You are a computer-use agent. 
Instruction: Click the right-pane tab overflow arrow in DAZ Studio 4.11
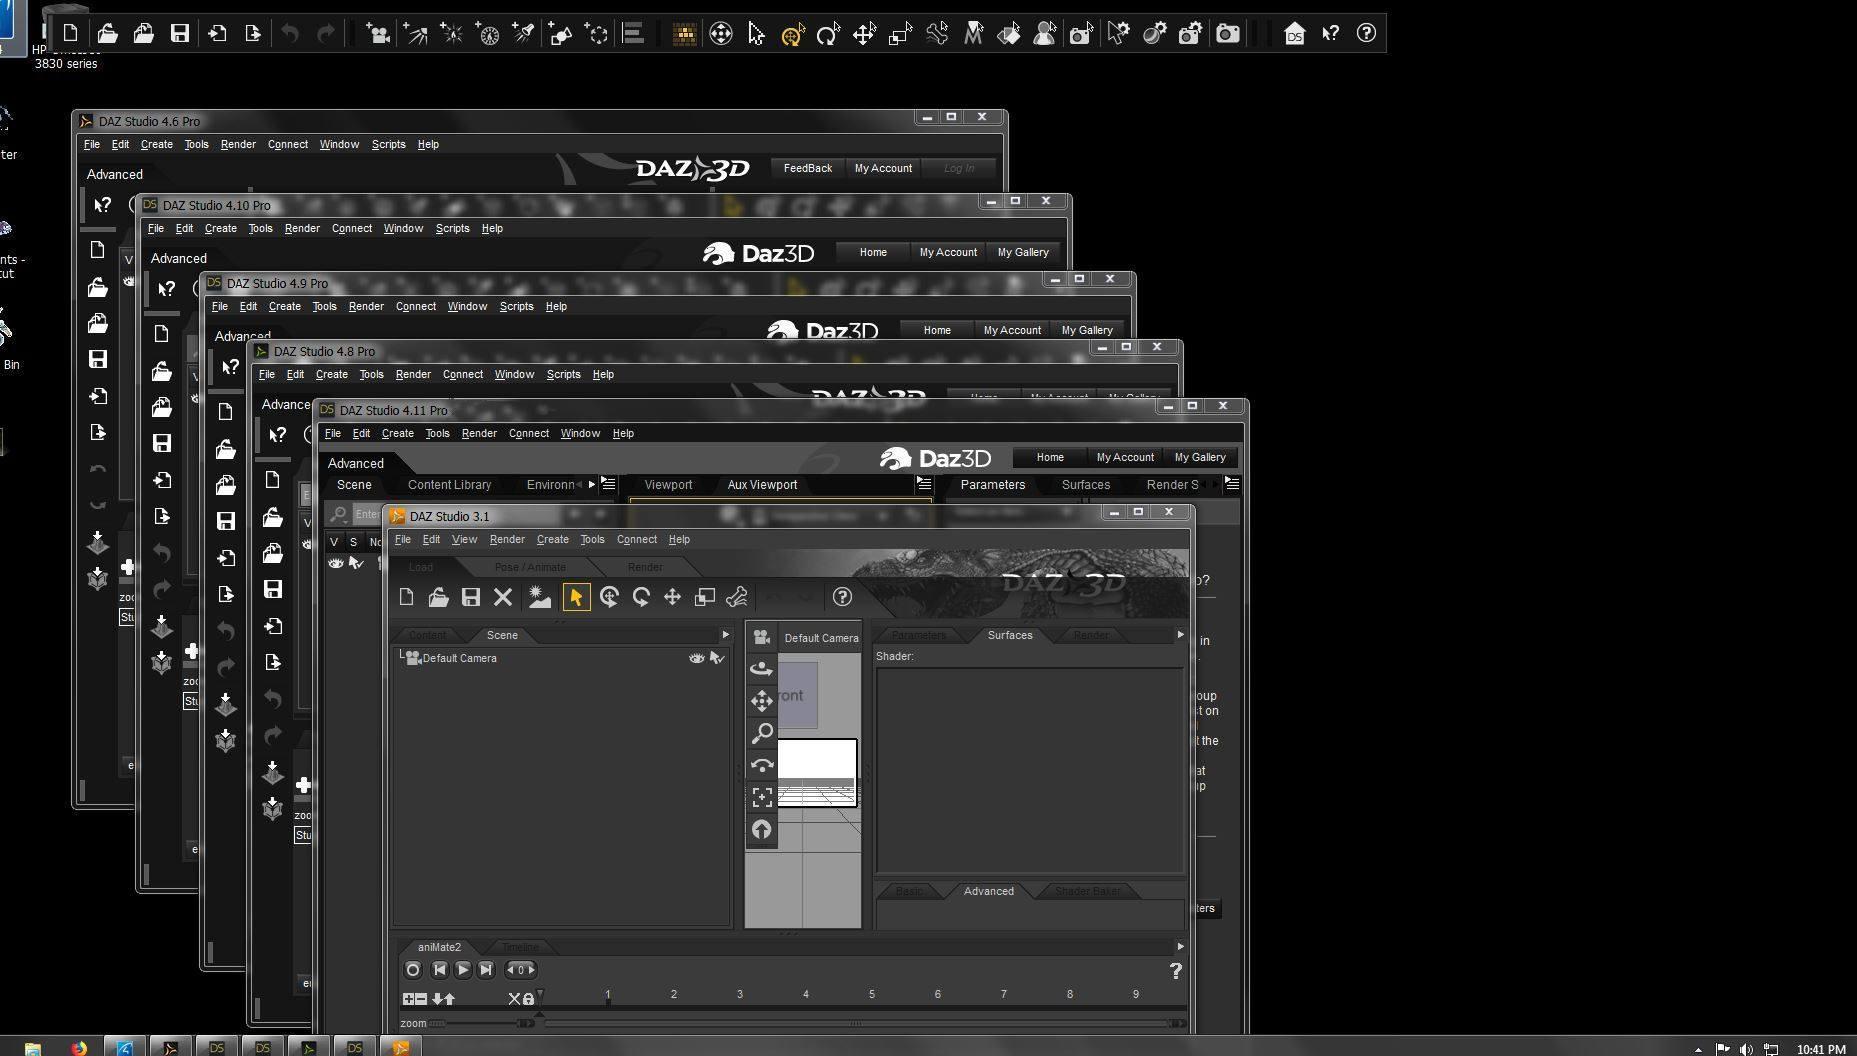click(1216, 484)
